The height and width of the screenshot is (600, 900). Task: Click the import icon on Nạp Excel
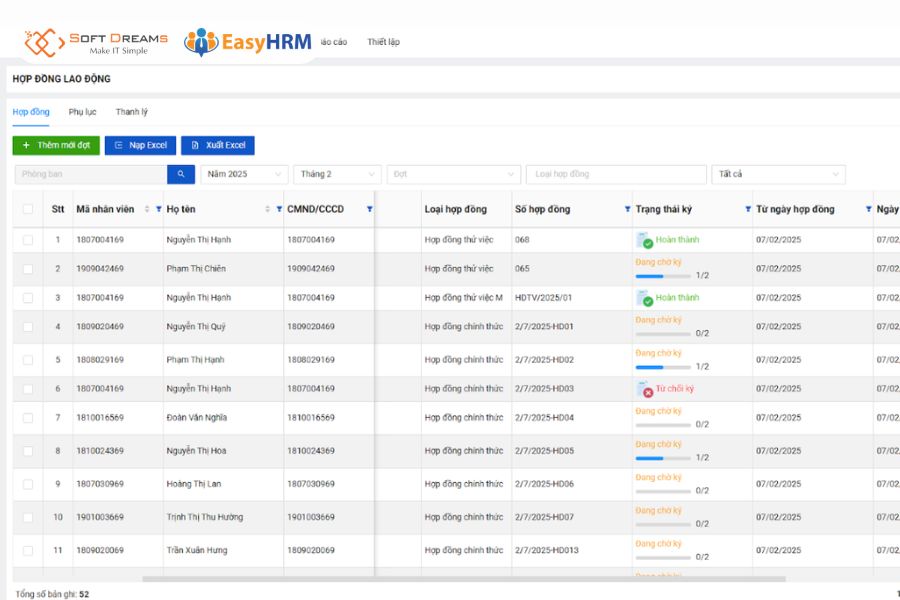118,145
